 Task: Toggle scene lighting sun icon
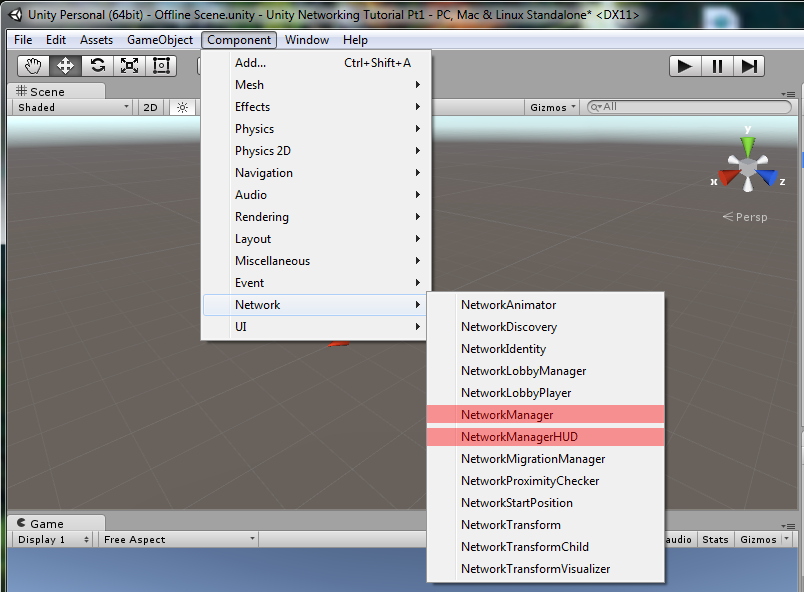coord(182,108)
